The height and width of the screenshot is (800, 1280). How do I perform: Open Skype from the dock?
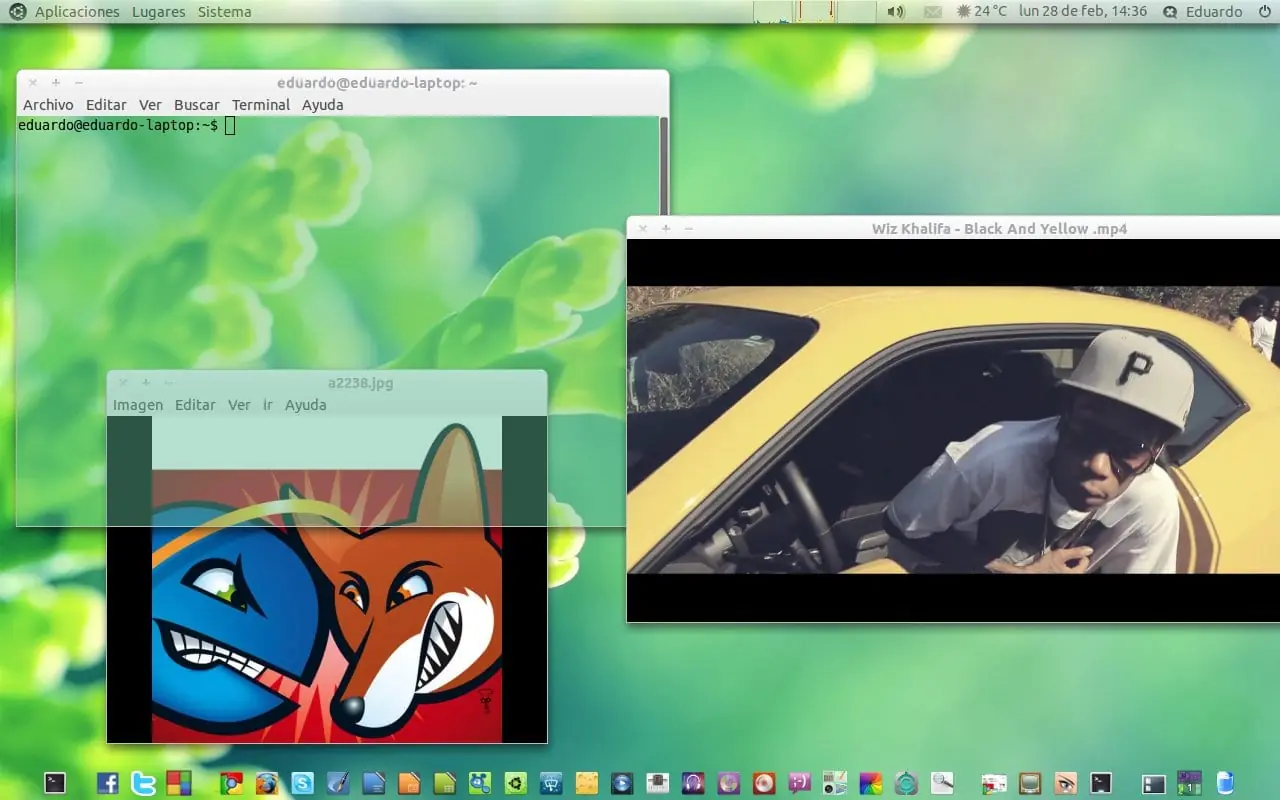click(302, 784)
